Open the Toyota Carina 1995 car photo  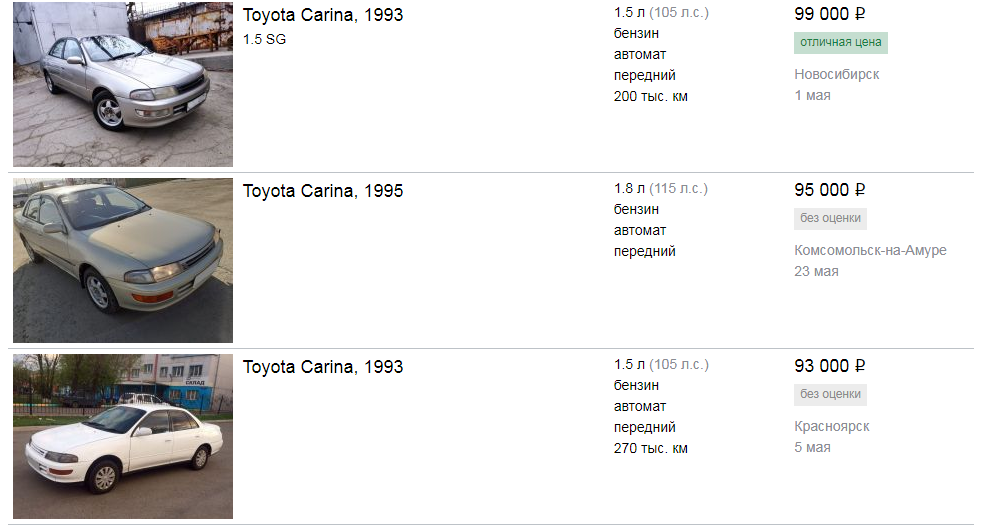(x=122, y=260)
